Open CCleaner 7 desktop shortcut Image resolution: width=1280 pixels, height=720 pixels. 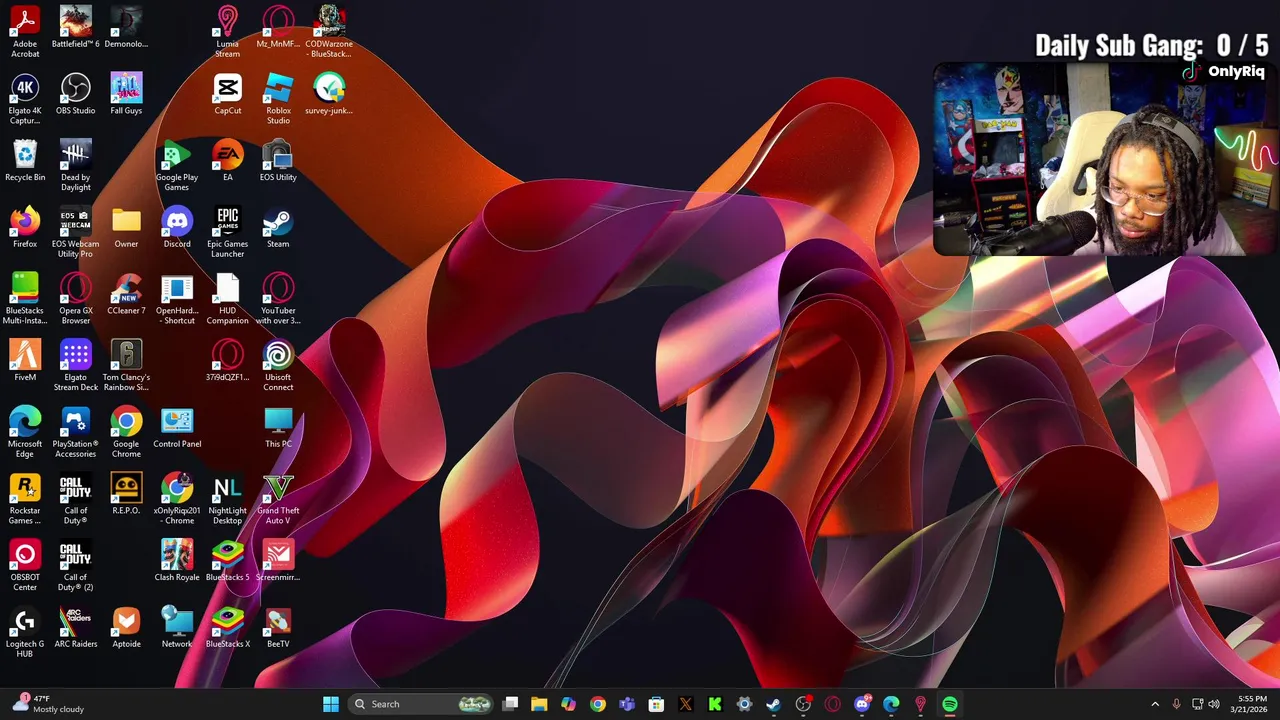coord(126,294)
